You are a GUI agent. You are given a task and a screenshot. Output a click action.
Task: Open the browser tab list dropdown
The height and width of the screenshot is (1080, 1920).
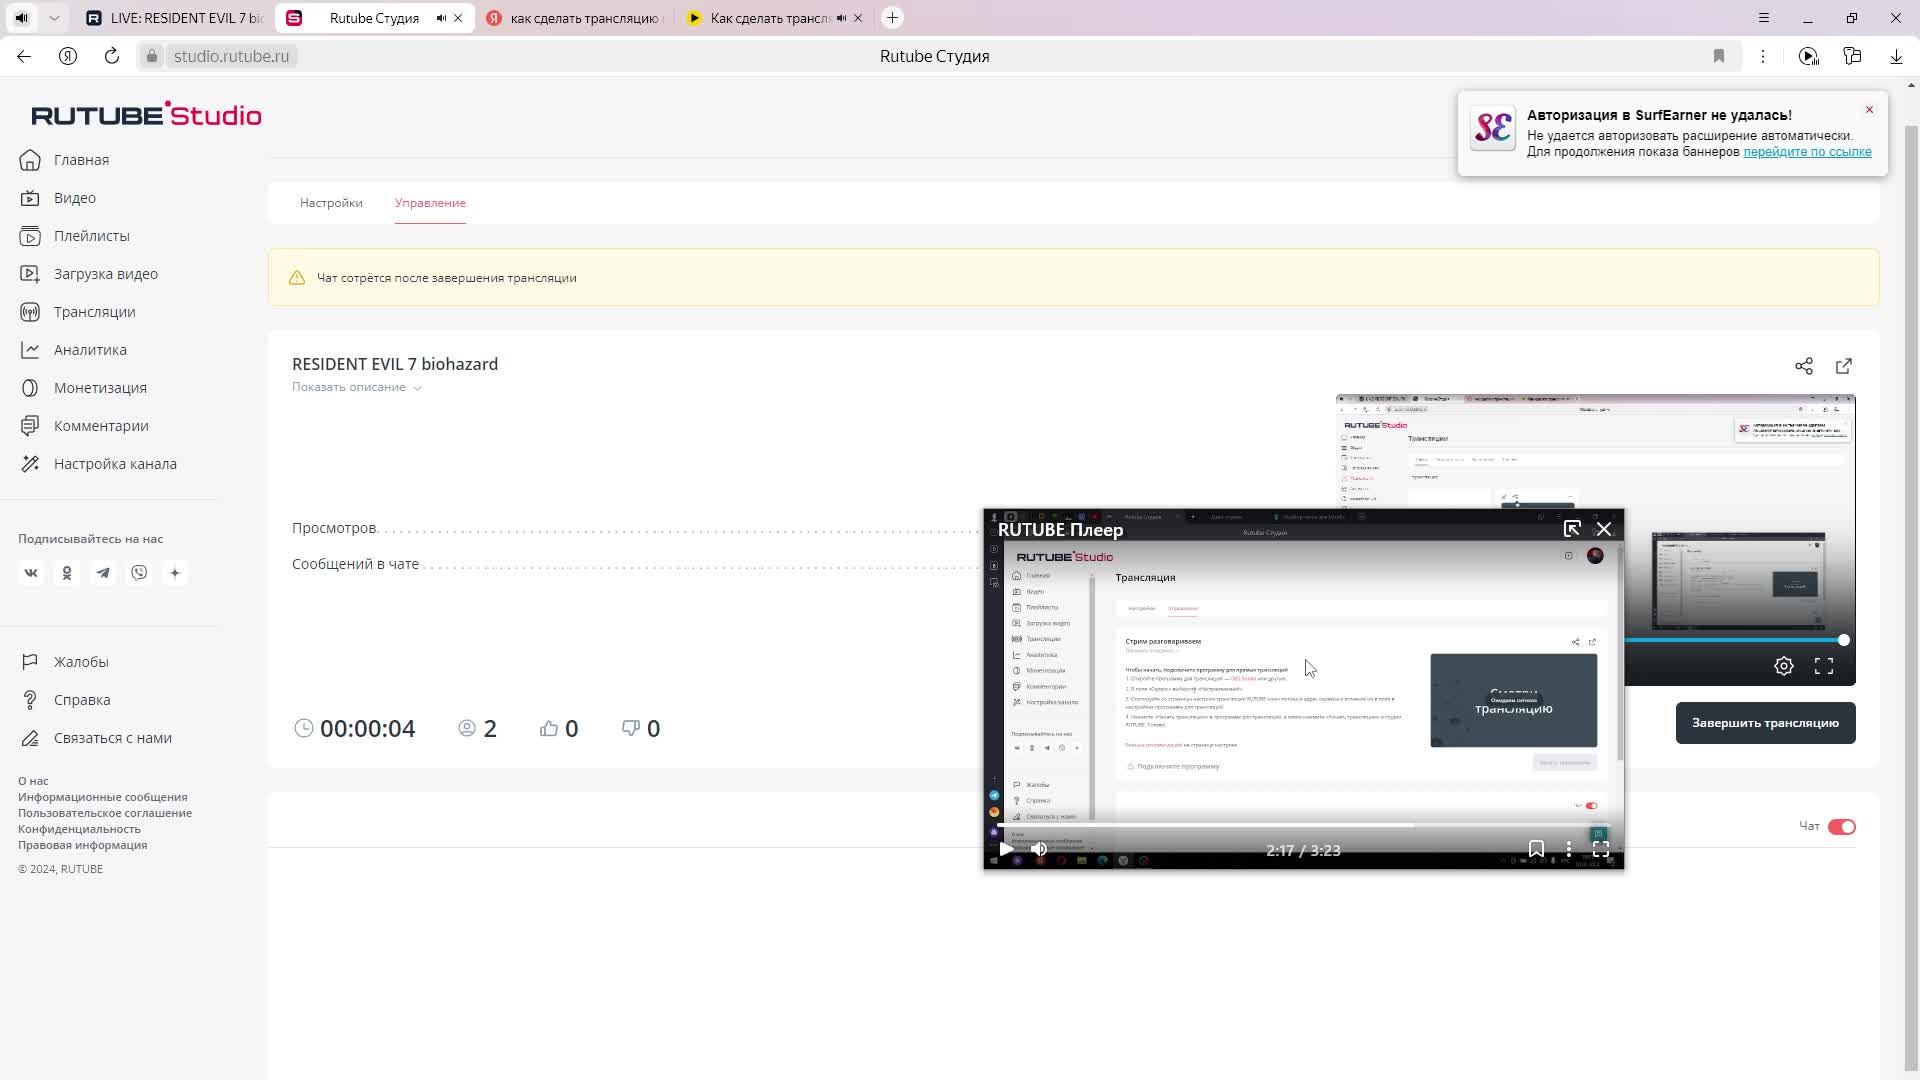pyautogui.click(x=54, y=18)
